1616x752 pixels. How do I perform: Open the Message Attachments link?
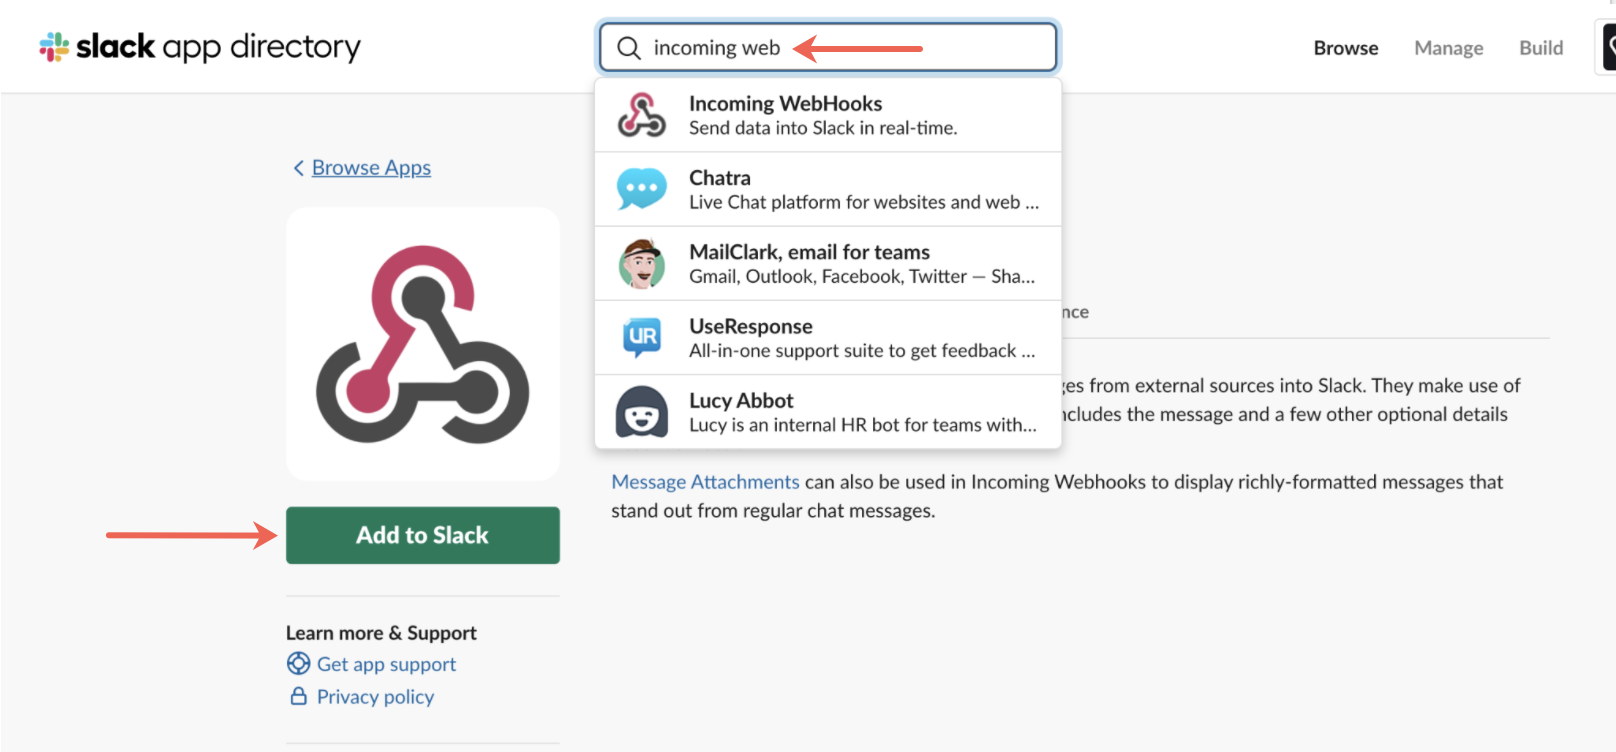[705, 482]
